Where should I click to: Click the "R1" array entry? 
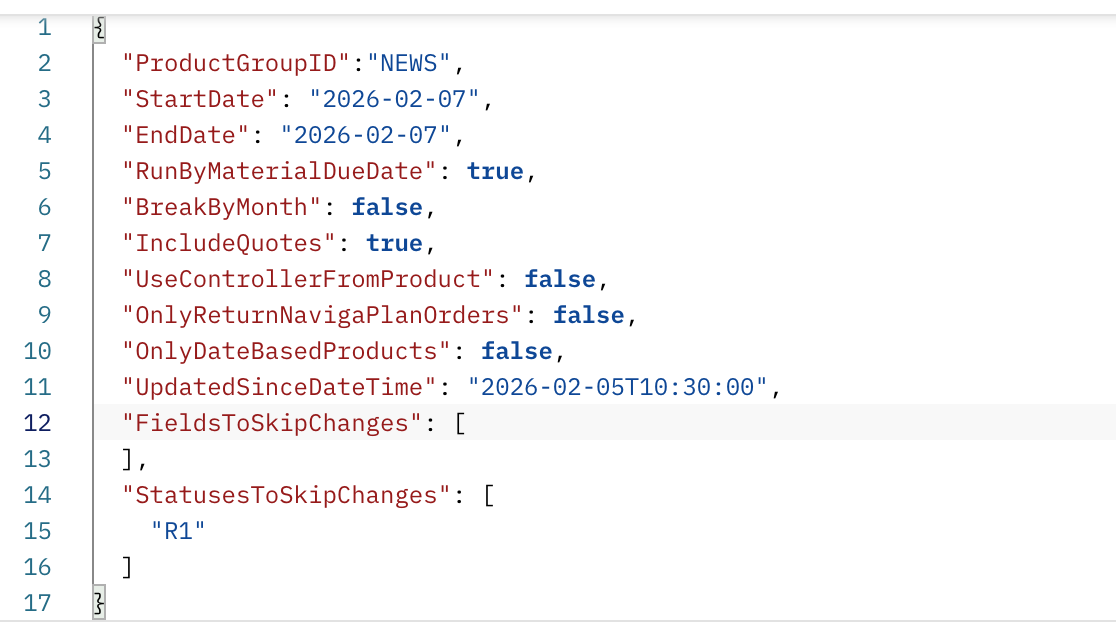(x=178, y=531)
